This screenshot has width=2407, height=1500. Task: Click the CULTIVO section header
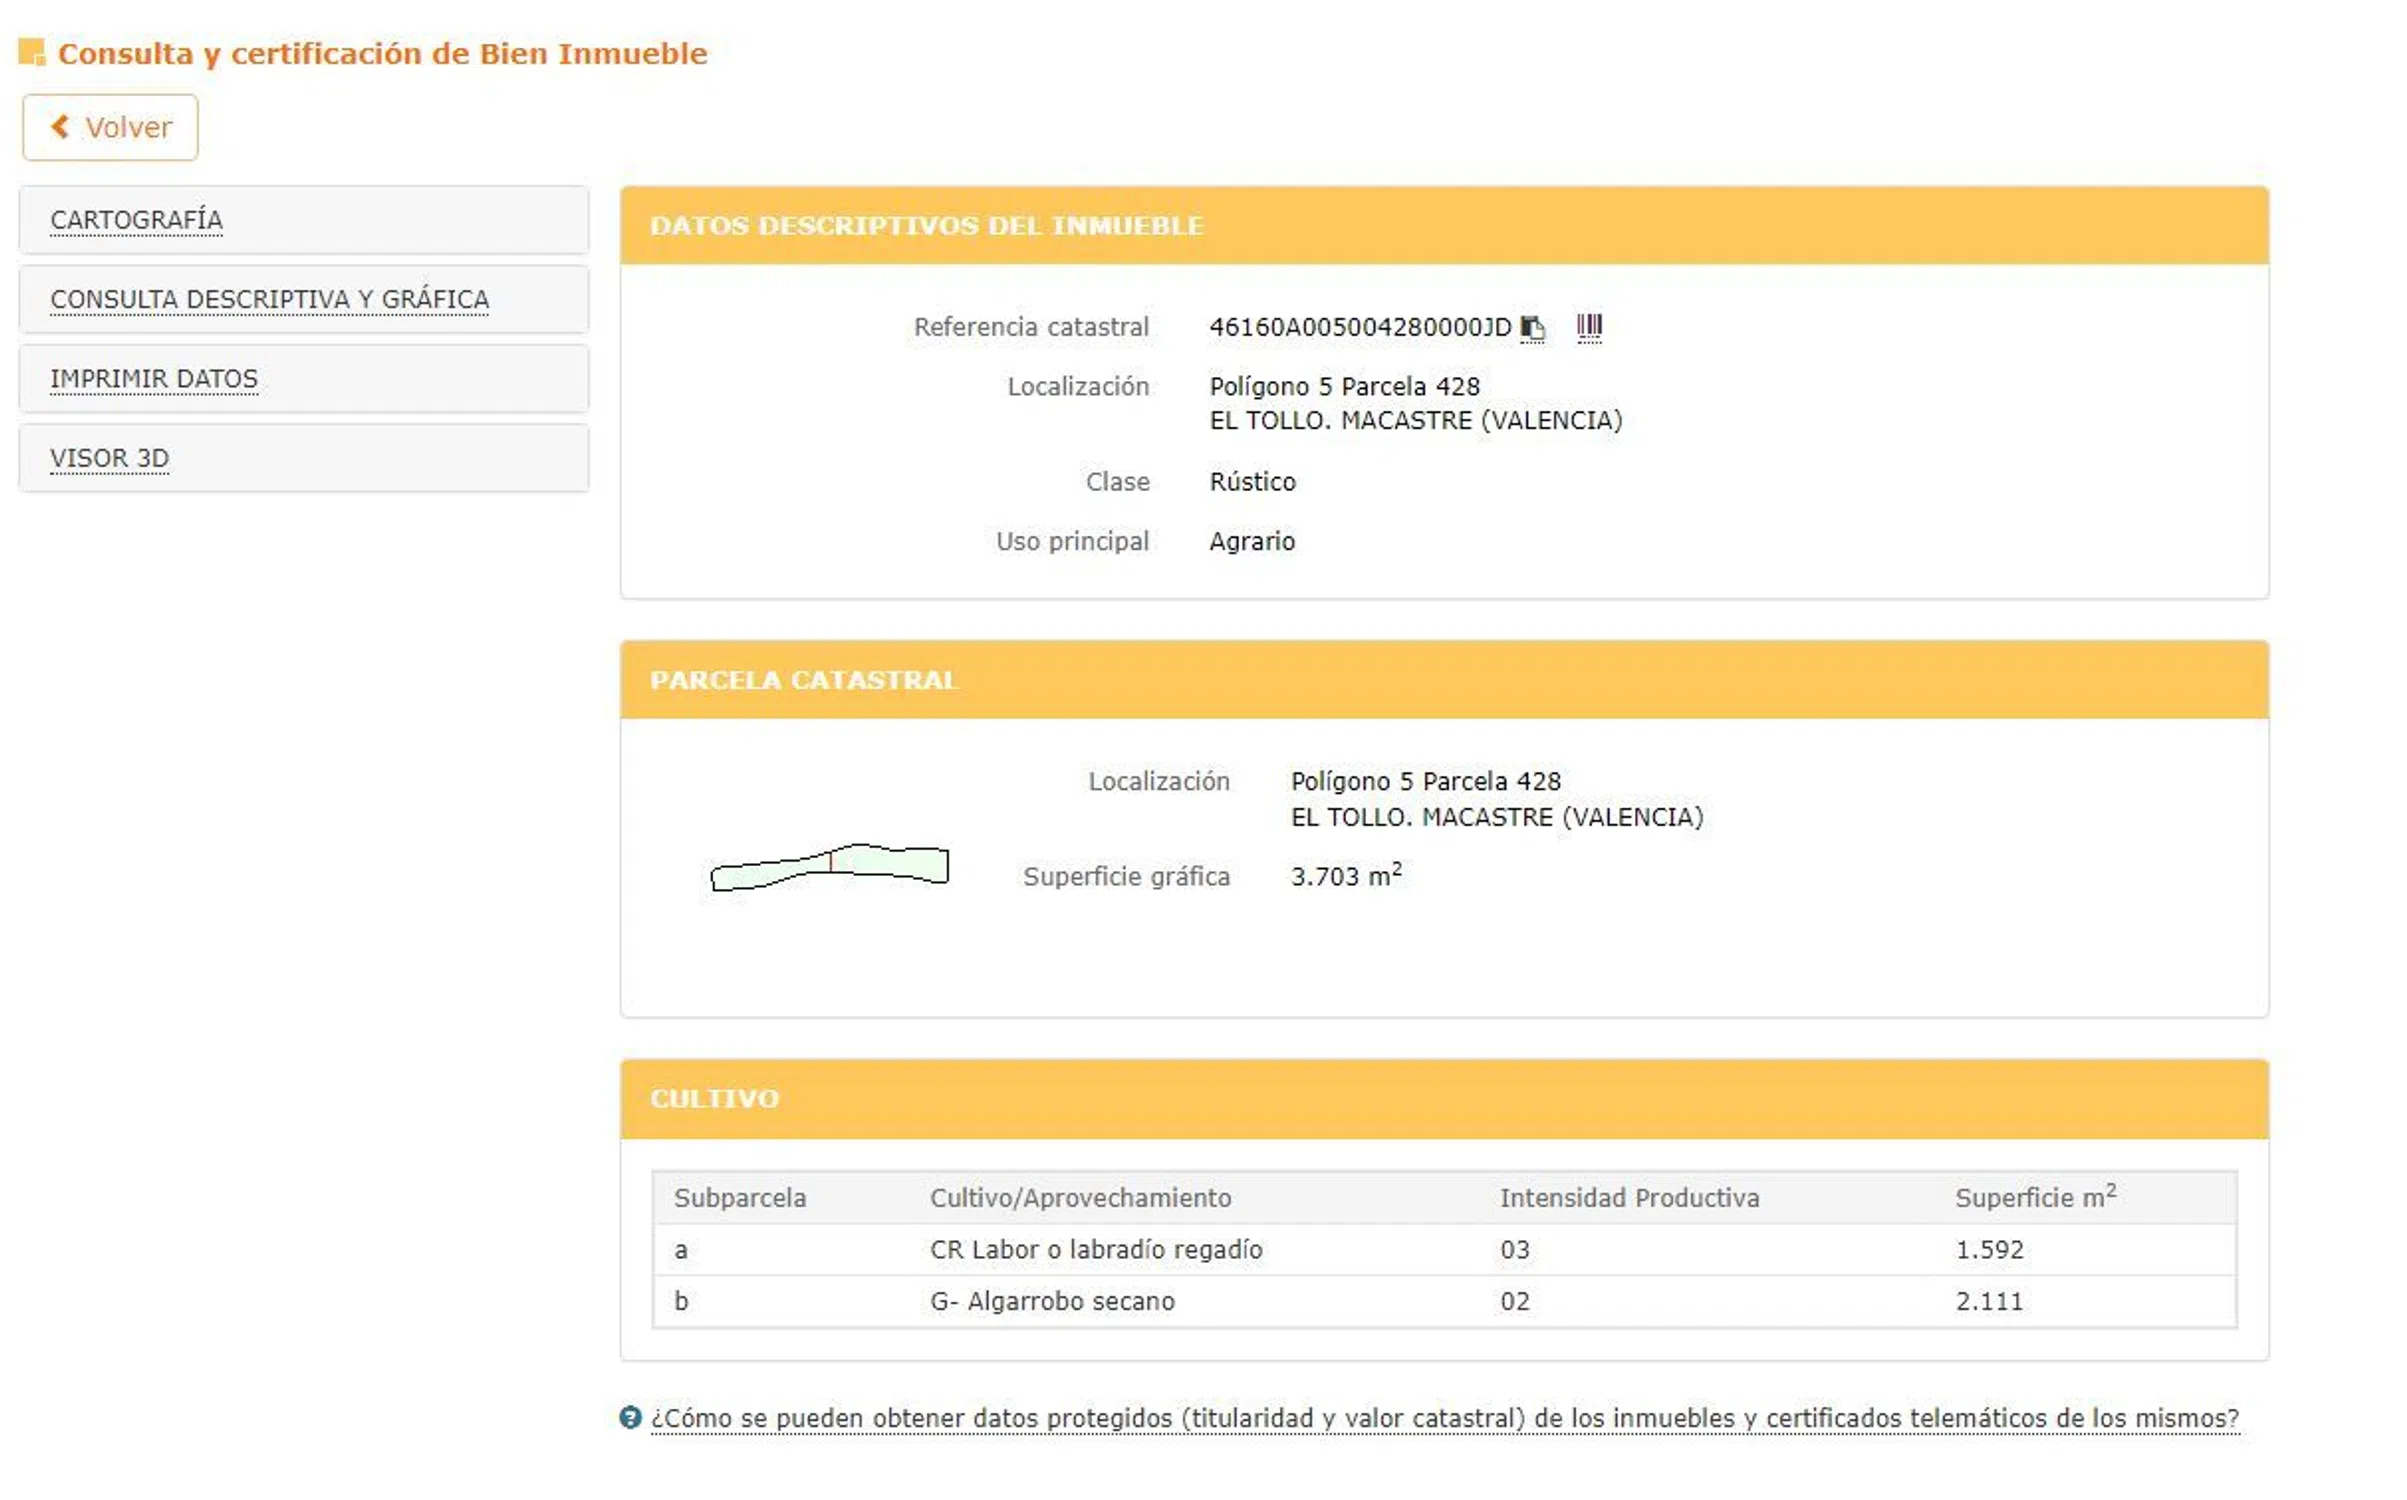point(714,1099)
